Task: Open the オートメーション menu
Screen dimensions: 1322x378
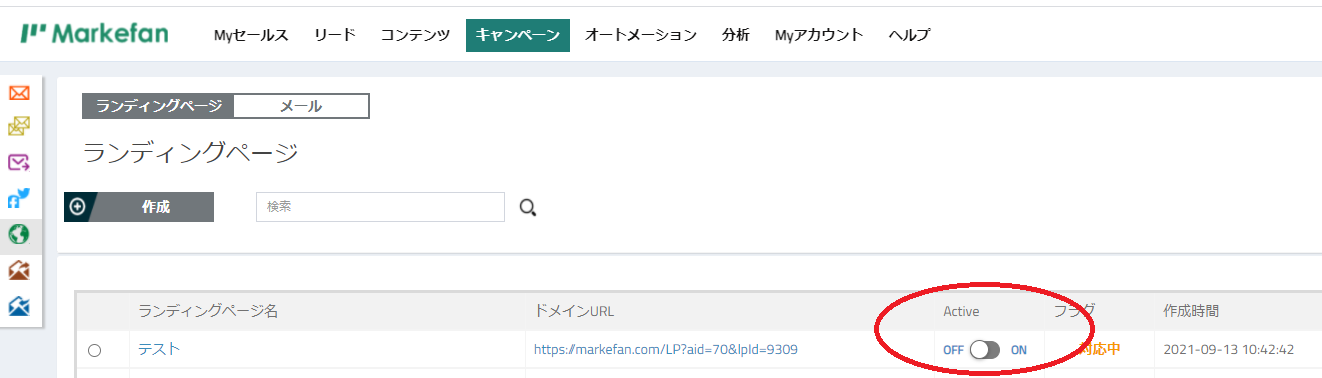Action: pos(641,35)
